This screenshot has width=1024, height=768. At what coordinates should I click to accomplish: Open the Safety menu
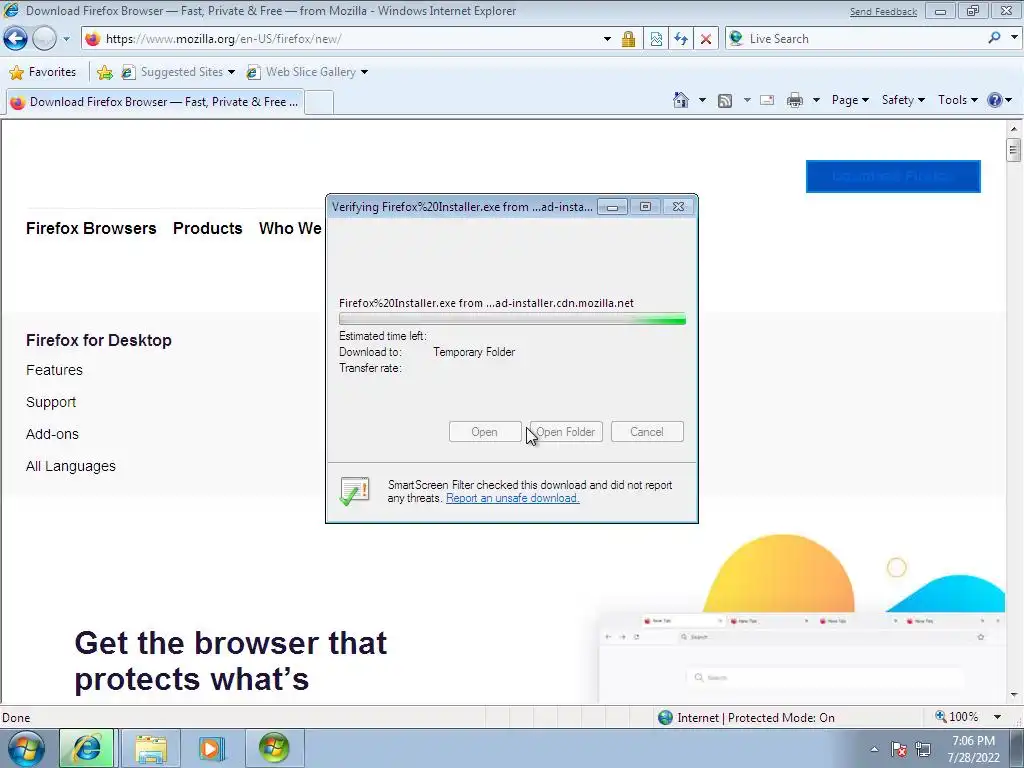(903, 100)
